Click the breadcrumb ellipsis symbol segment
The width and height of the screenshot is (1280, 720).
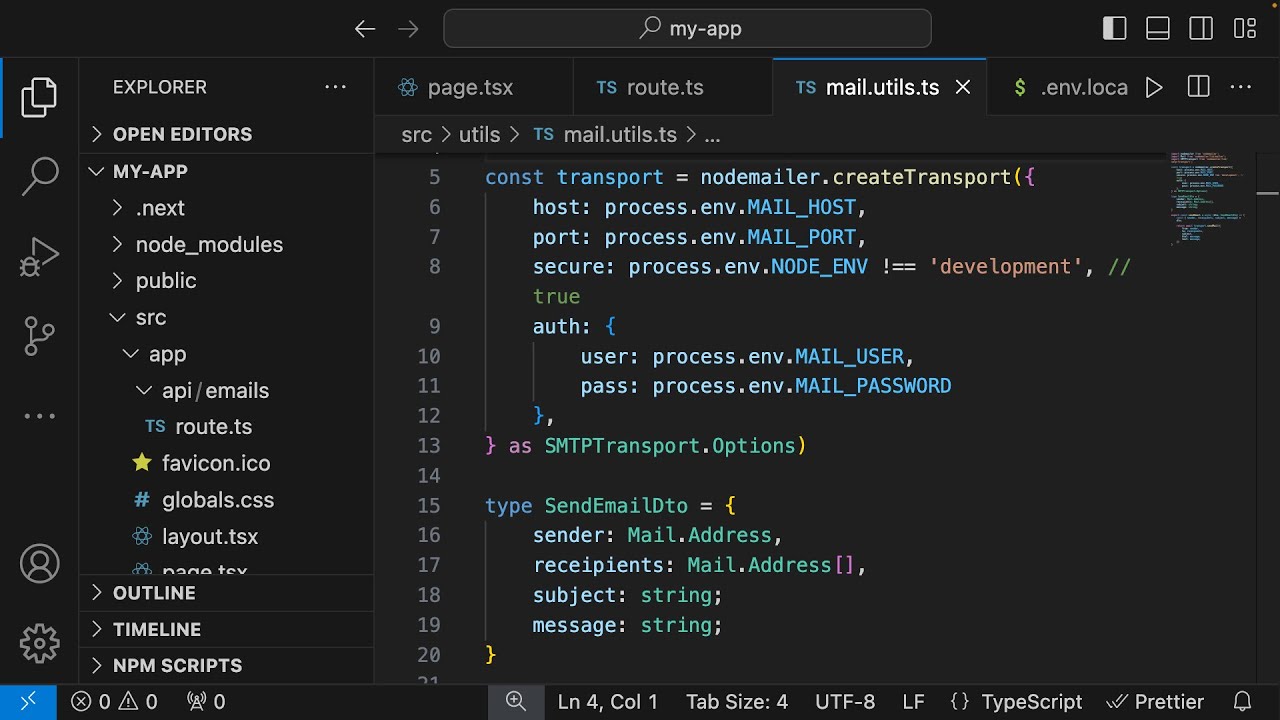[712, 135]
